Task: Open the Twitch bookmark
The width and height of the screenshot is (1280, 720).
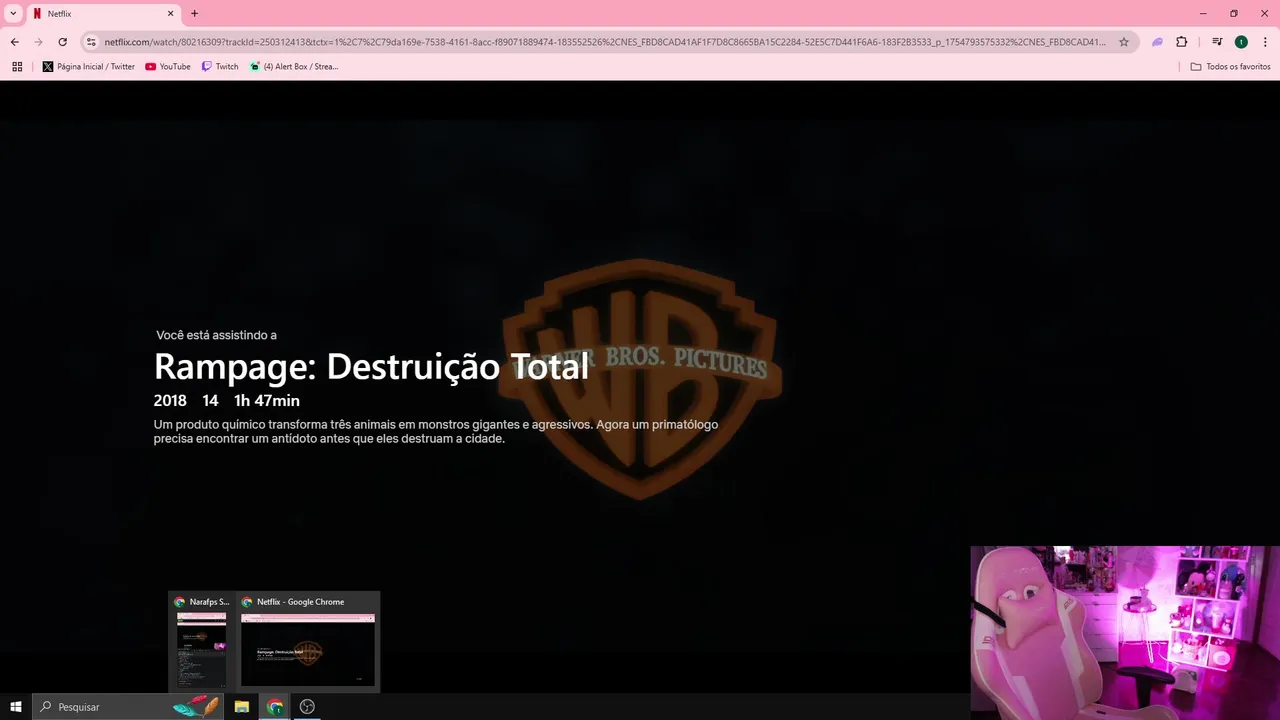Action: (x=220, y=67)
